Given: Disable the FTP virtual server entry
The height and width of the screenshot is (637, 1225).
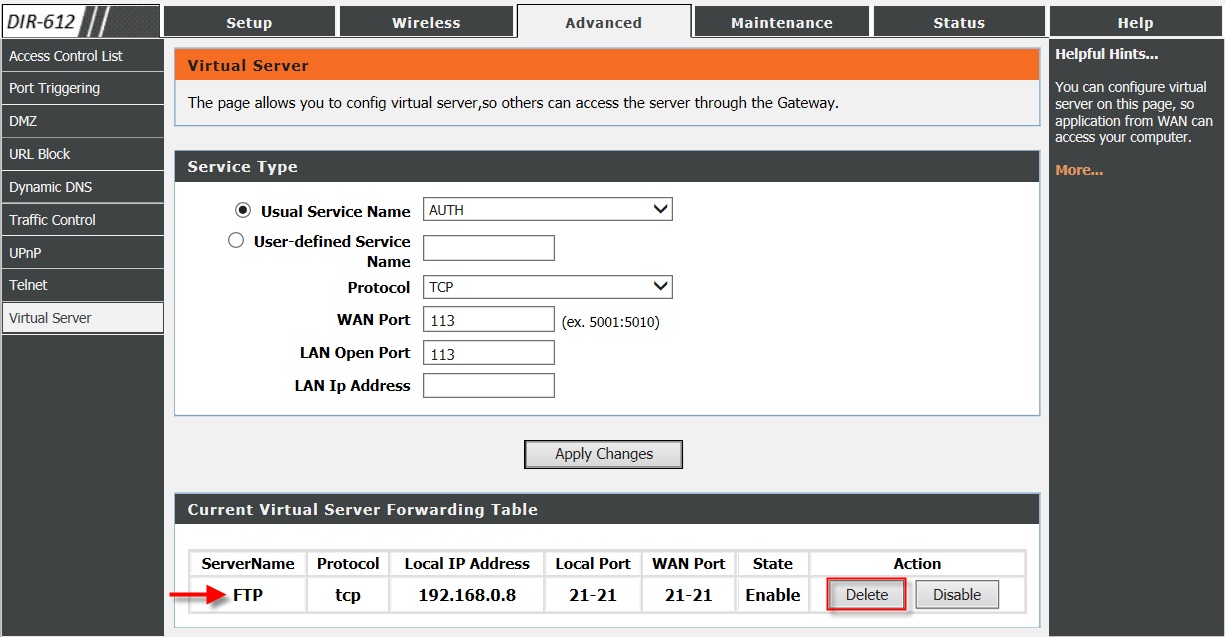Looking at the screenshot, I should [957, 595].
